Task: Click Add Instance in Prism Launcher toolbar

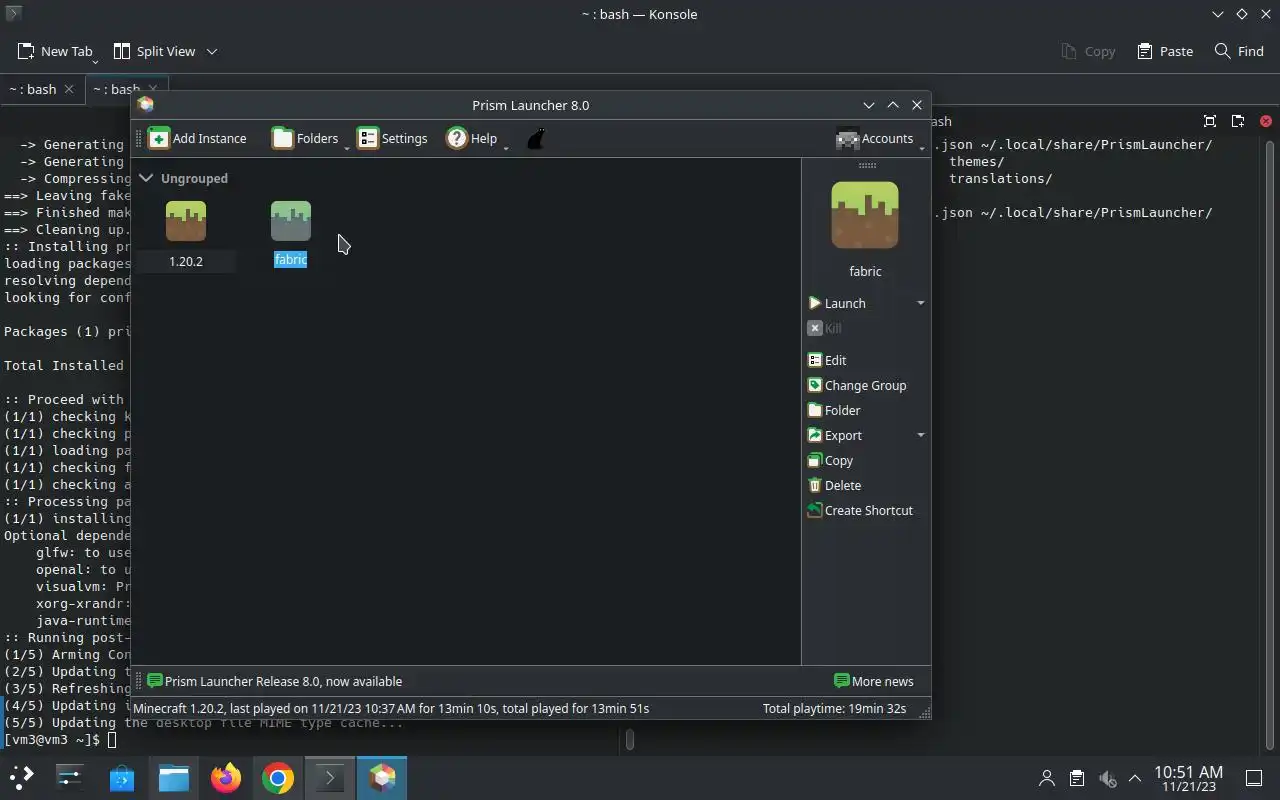Action: [197, 138]
